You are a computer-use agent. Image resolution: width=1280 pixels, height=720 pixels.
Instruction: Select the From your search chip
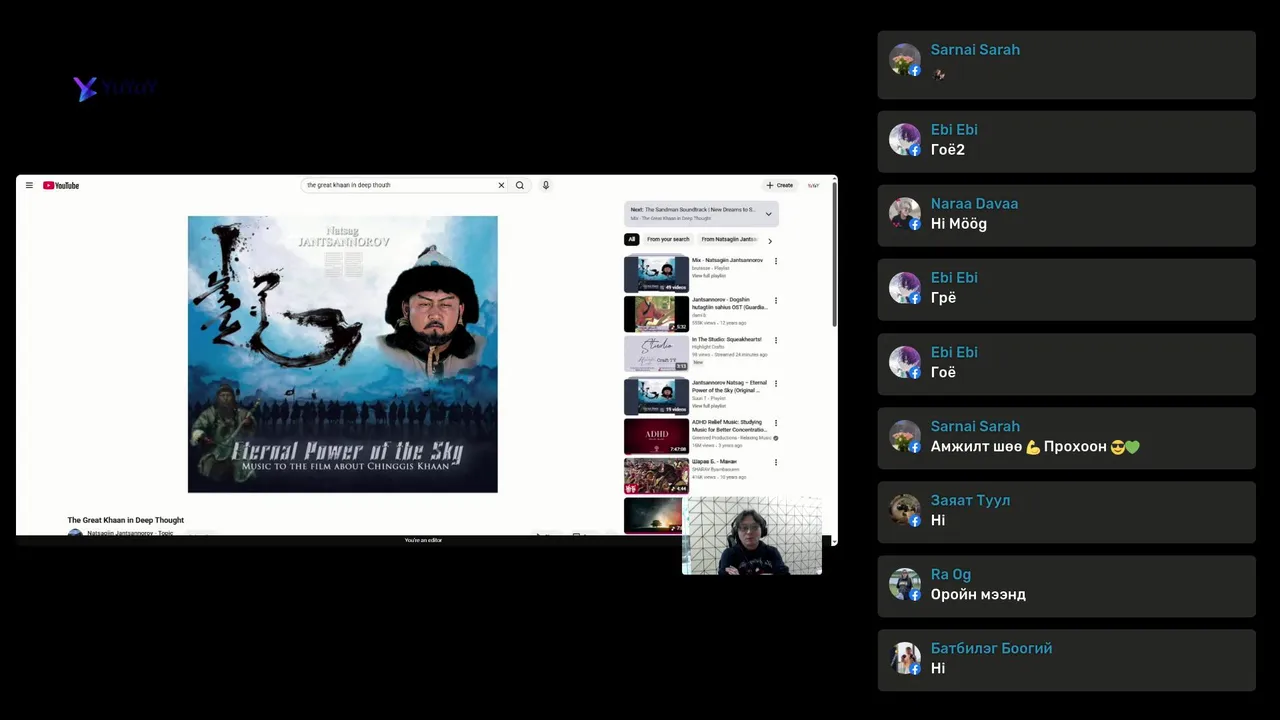(x=668, y=240)
